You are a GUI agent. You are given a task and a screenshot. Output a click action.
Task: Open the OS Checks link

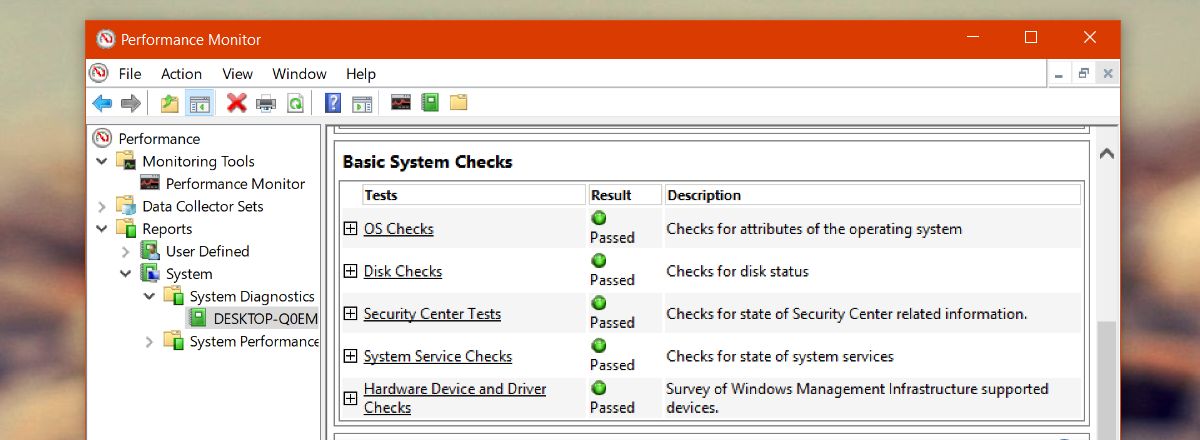399,229
